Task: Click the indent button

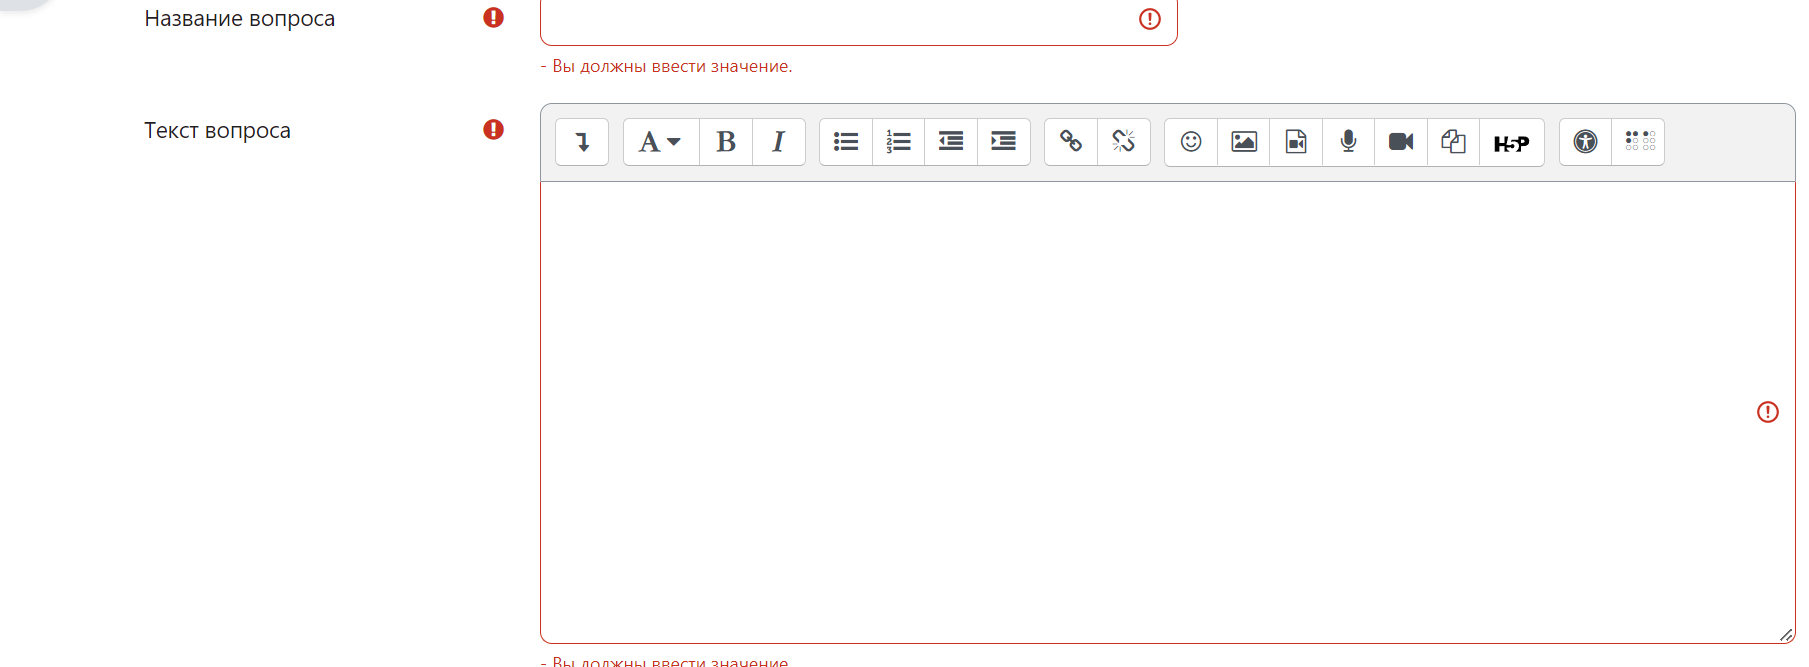Action: point(1003,142)
